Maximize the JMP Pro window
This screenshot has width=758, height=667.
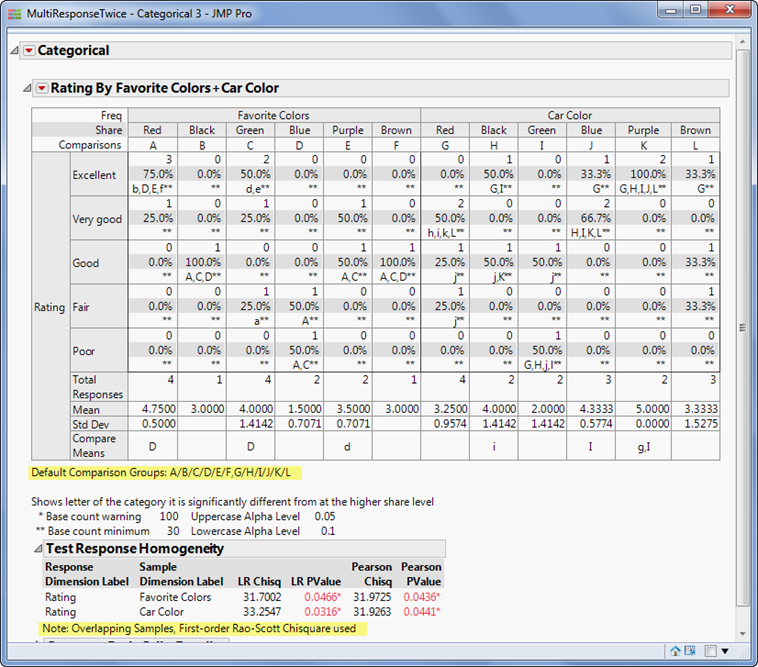695,10
